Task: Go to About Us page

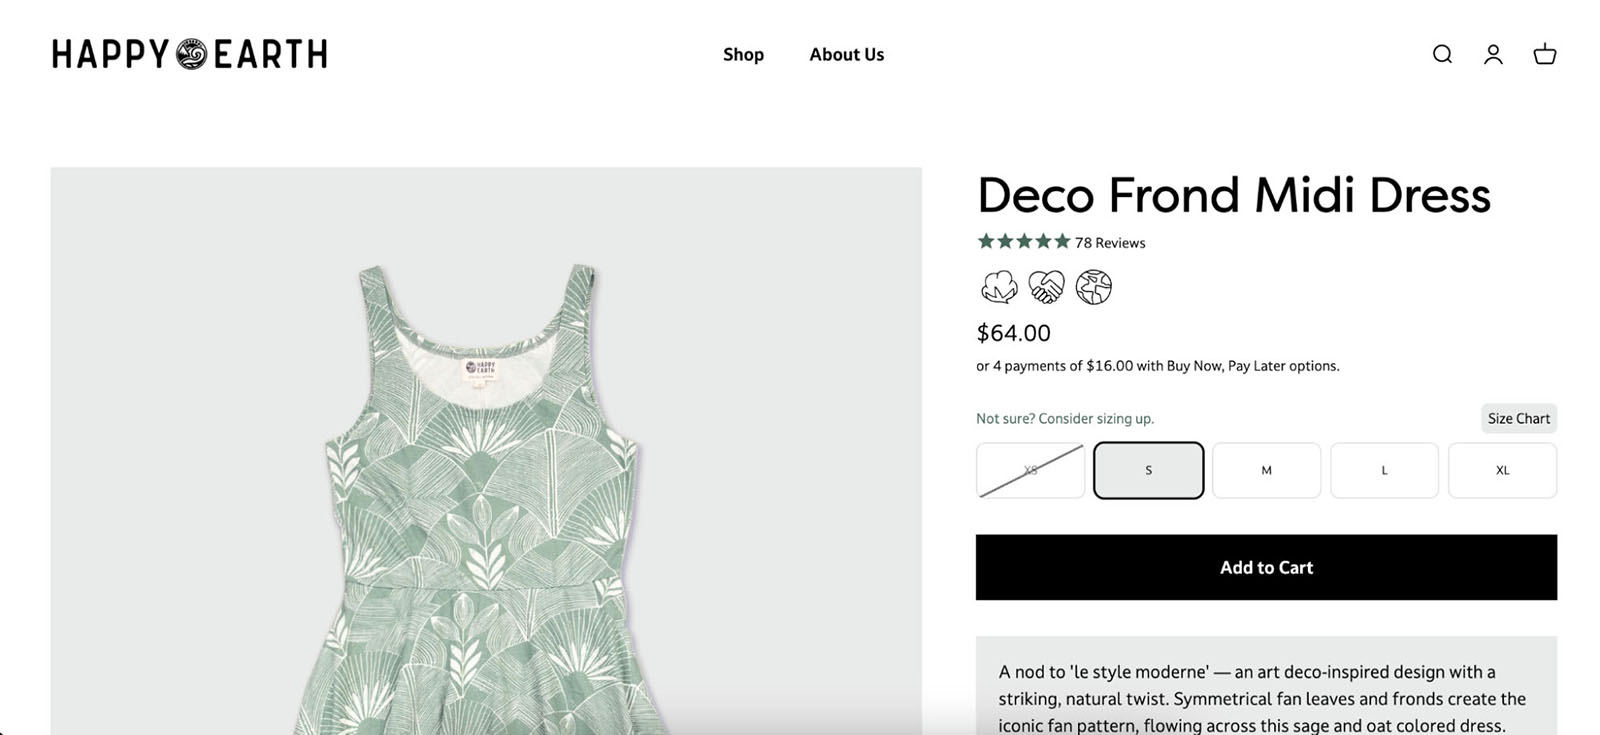Action: click(847, 54)
